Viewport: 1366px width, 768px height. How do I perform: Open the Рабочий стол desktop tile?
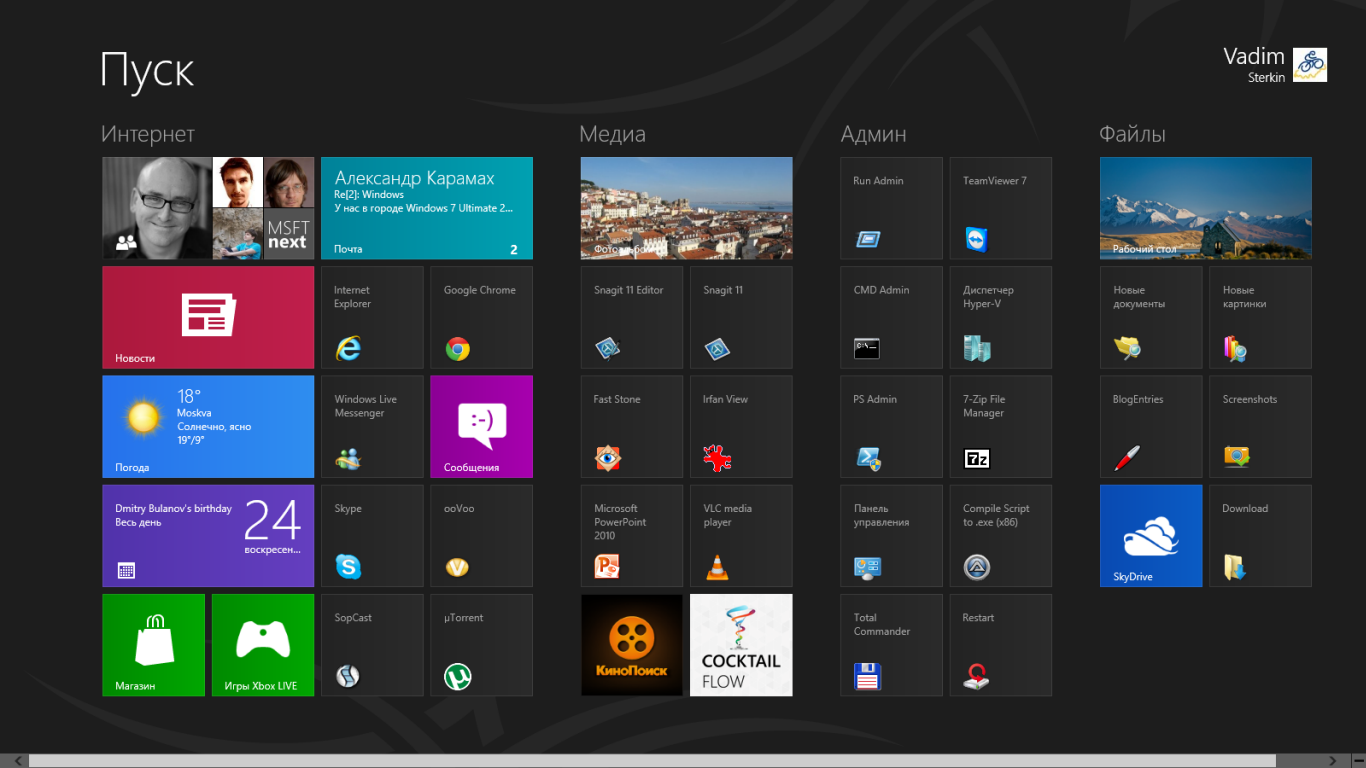coord(1205,208)
